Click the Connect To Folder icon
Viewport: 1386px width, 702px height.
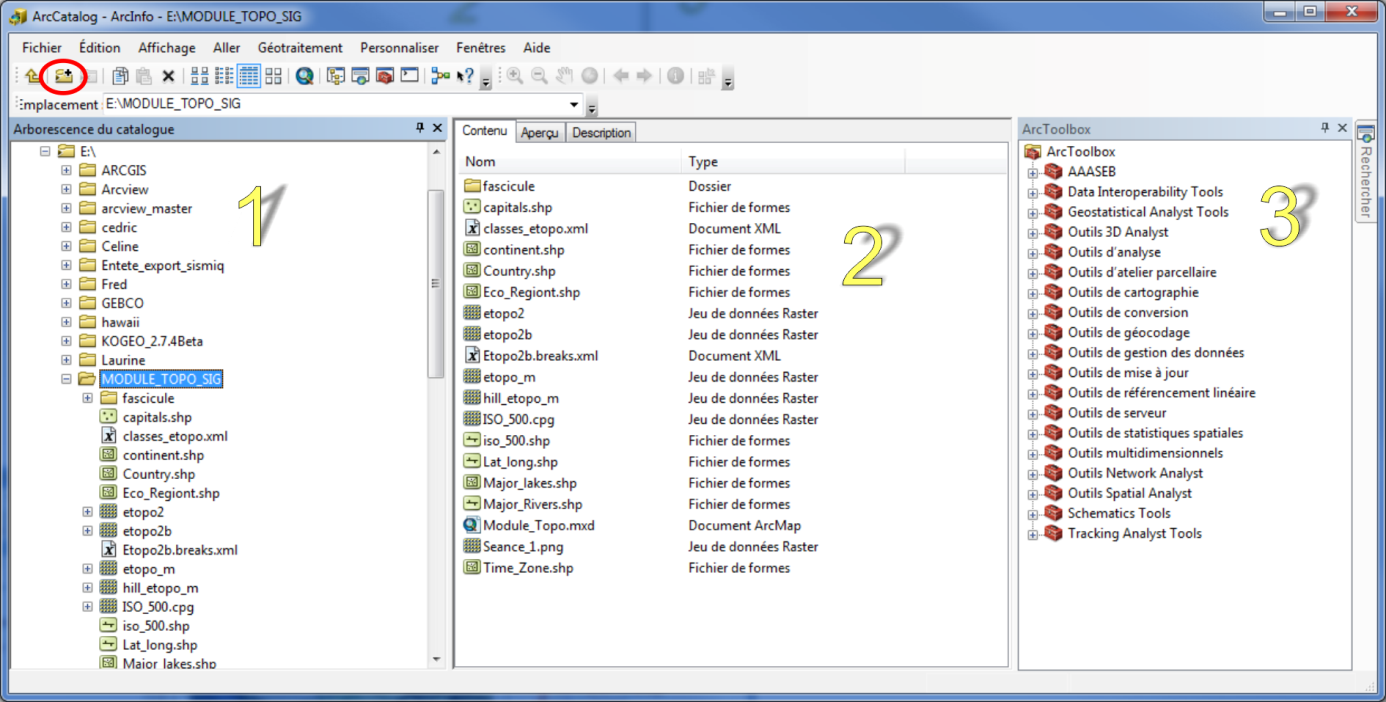tap(64, 76)
